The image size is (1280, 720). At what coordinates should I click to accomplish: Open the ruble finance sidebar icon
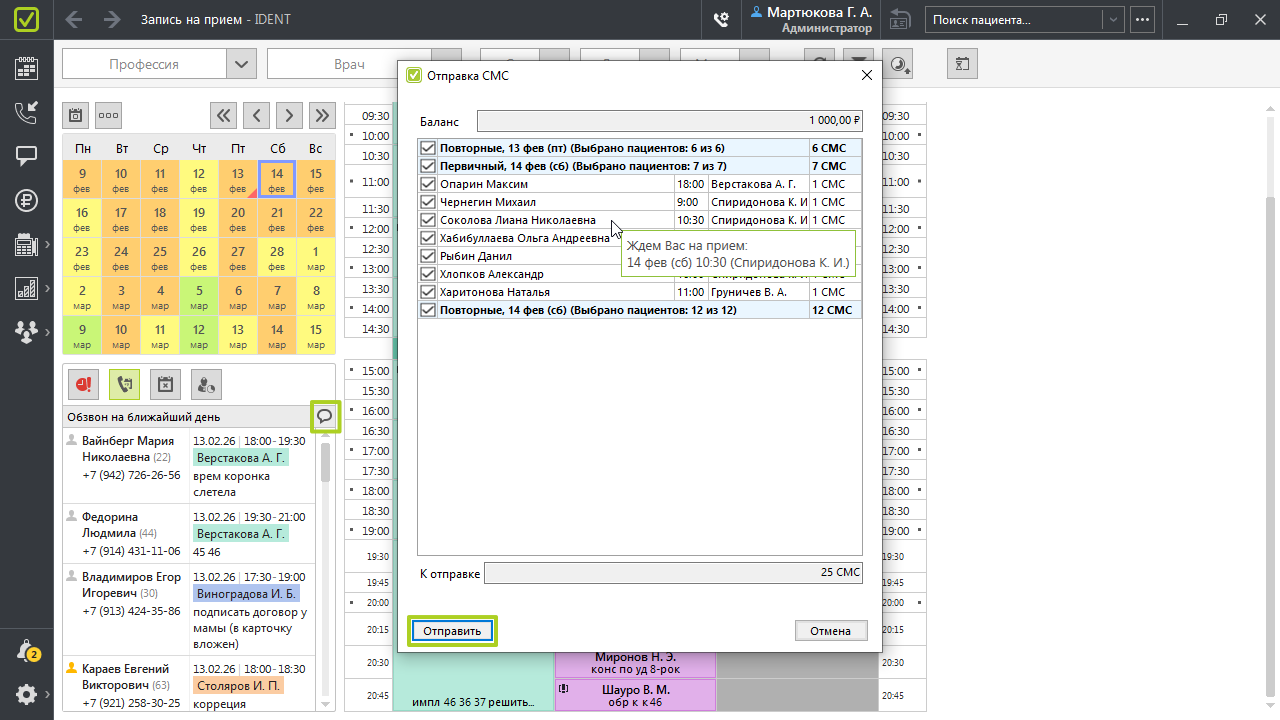click(x=26, y=200)
